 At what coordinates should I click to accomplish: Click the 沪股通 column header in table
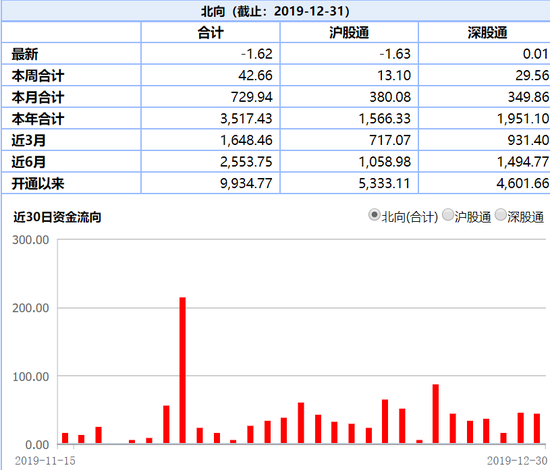coord(349,33)
